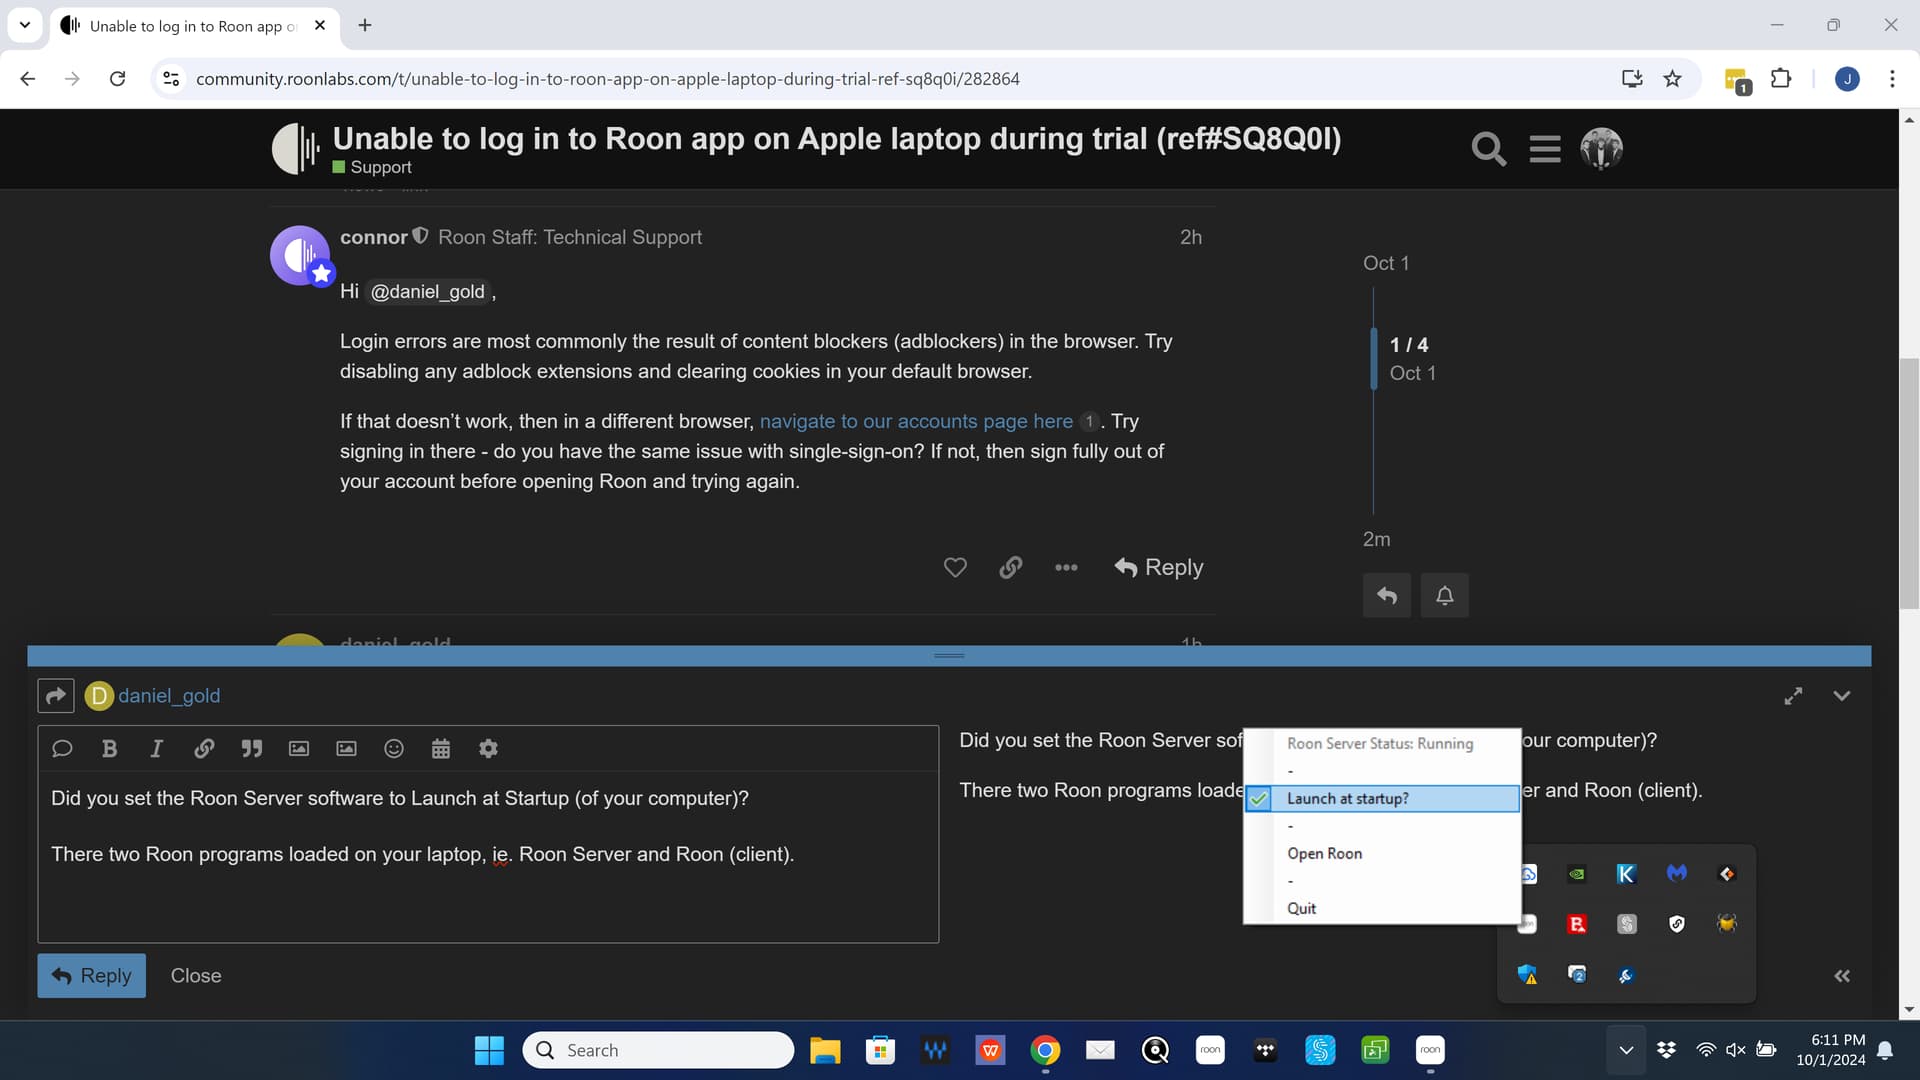
Task: Open Chrome from the taskbar
Action: [x=1045, y=1050]
